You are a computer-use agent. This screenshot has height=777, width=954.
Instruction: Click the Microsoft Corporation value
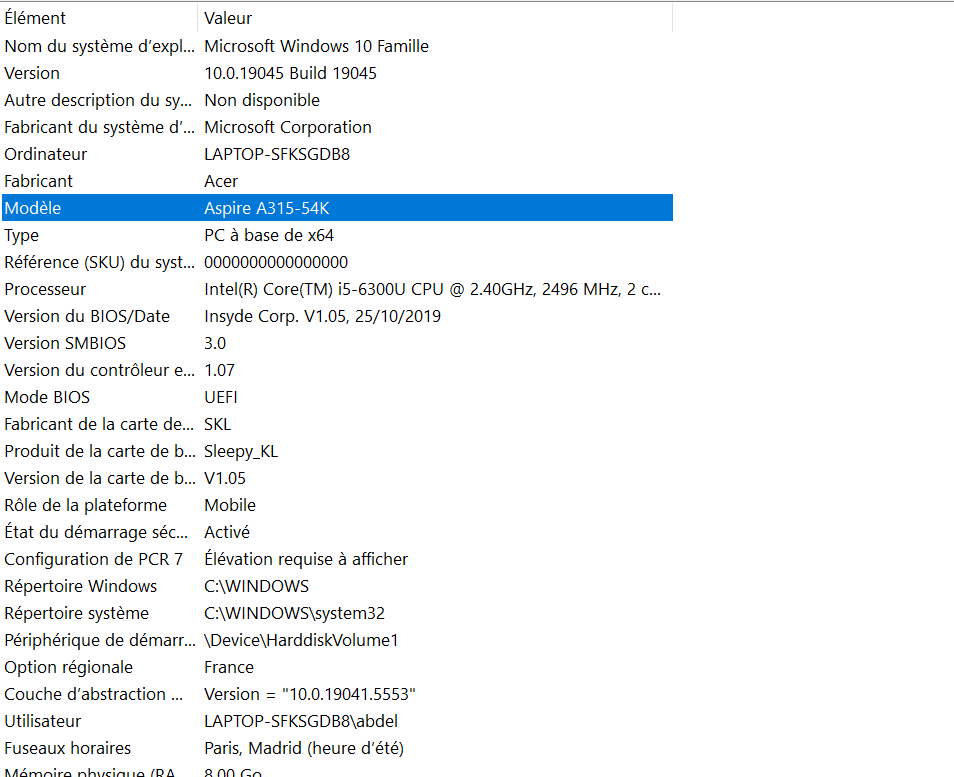click(288, 127)
